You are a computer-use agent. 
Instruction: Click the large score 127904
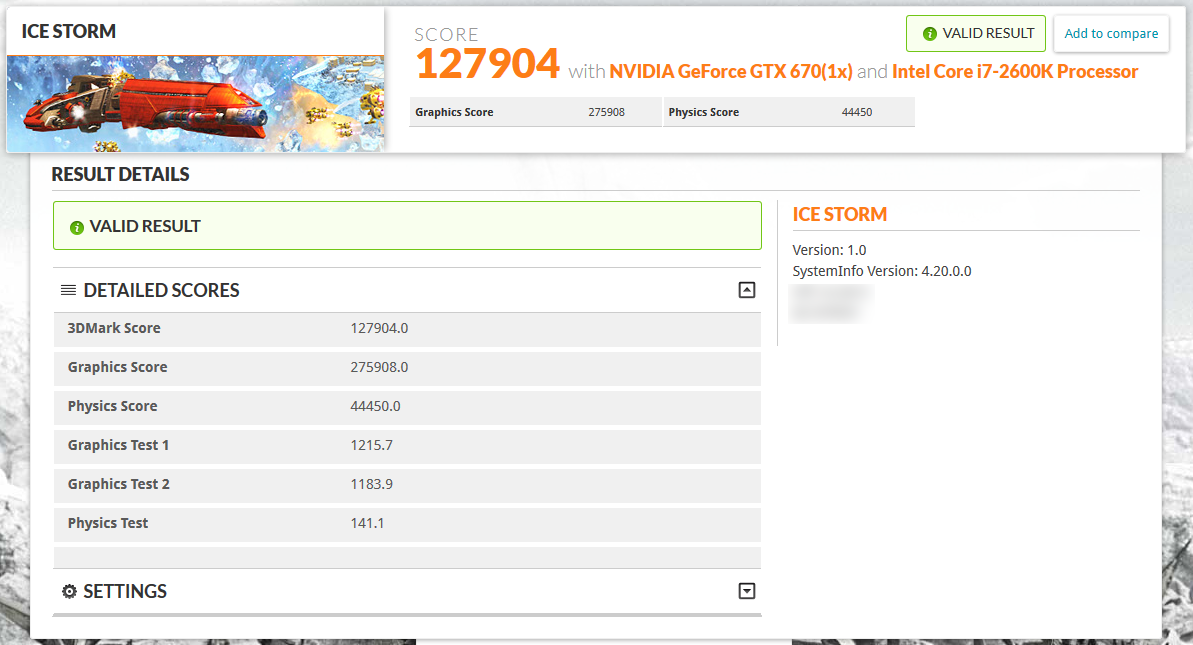[487, 63]
